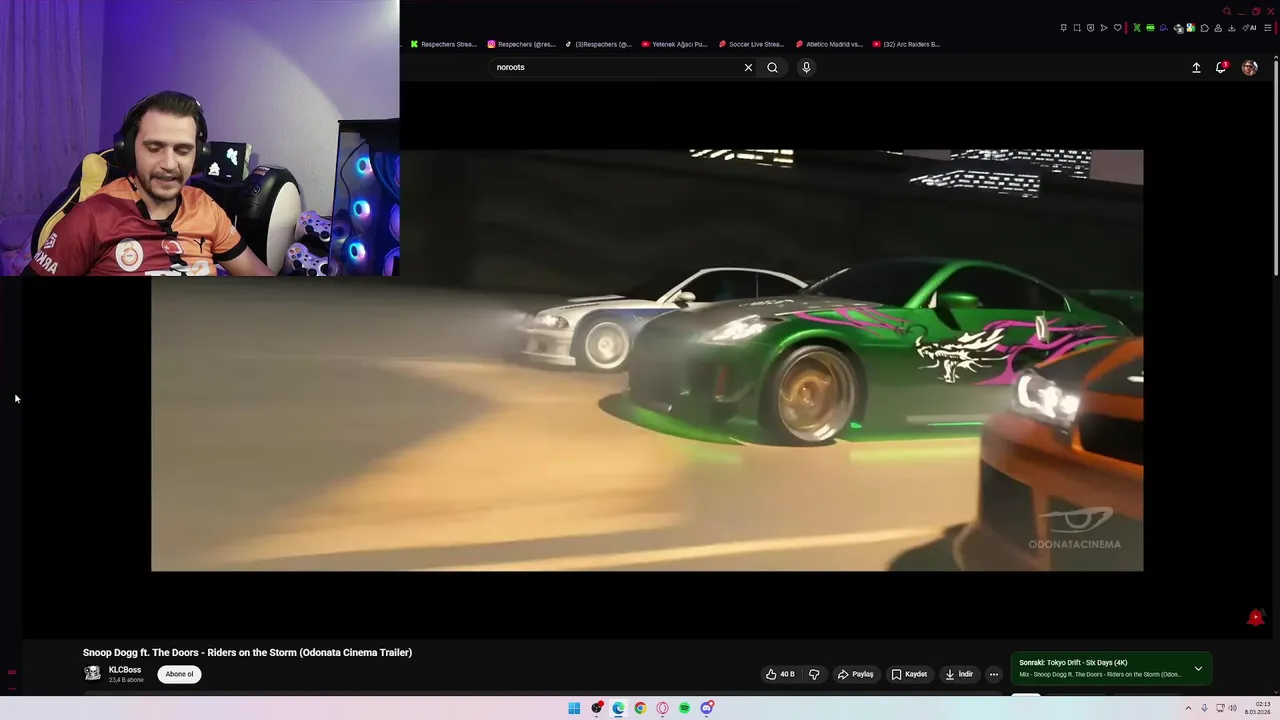Open the Edge browser taskbar icon
This screenshot has height=720, width=1280.
coord(618,708)
